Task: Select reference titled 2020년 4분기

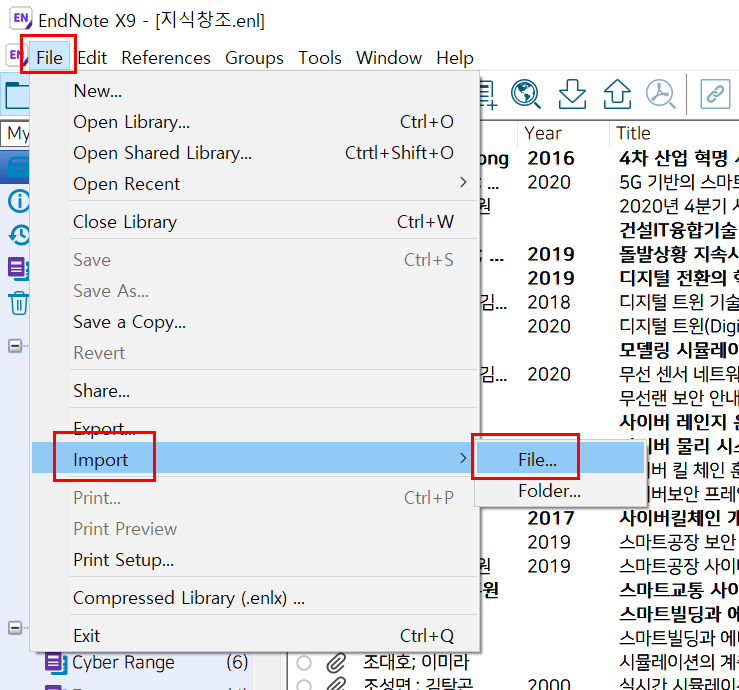Action: pyautogui.click(x=679, y=206)
